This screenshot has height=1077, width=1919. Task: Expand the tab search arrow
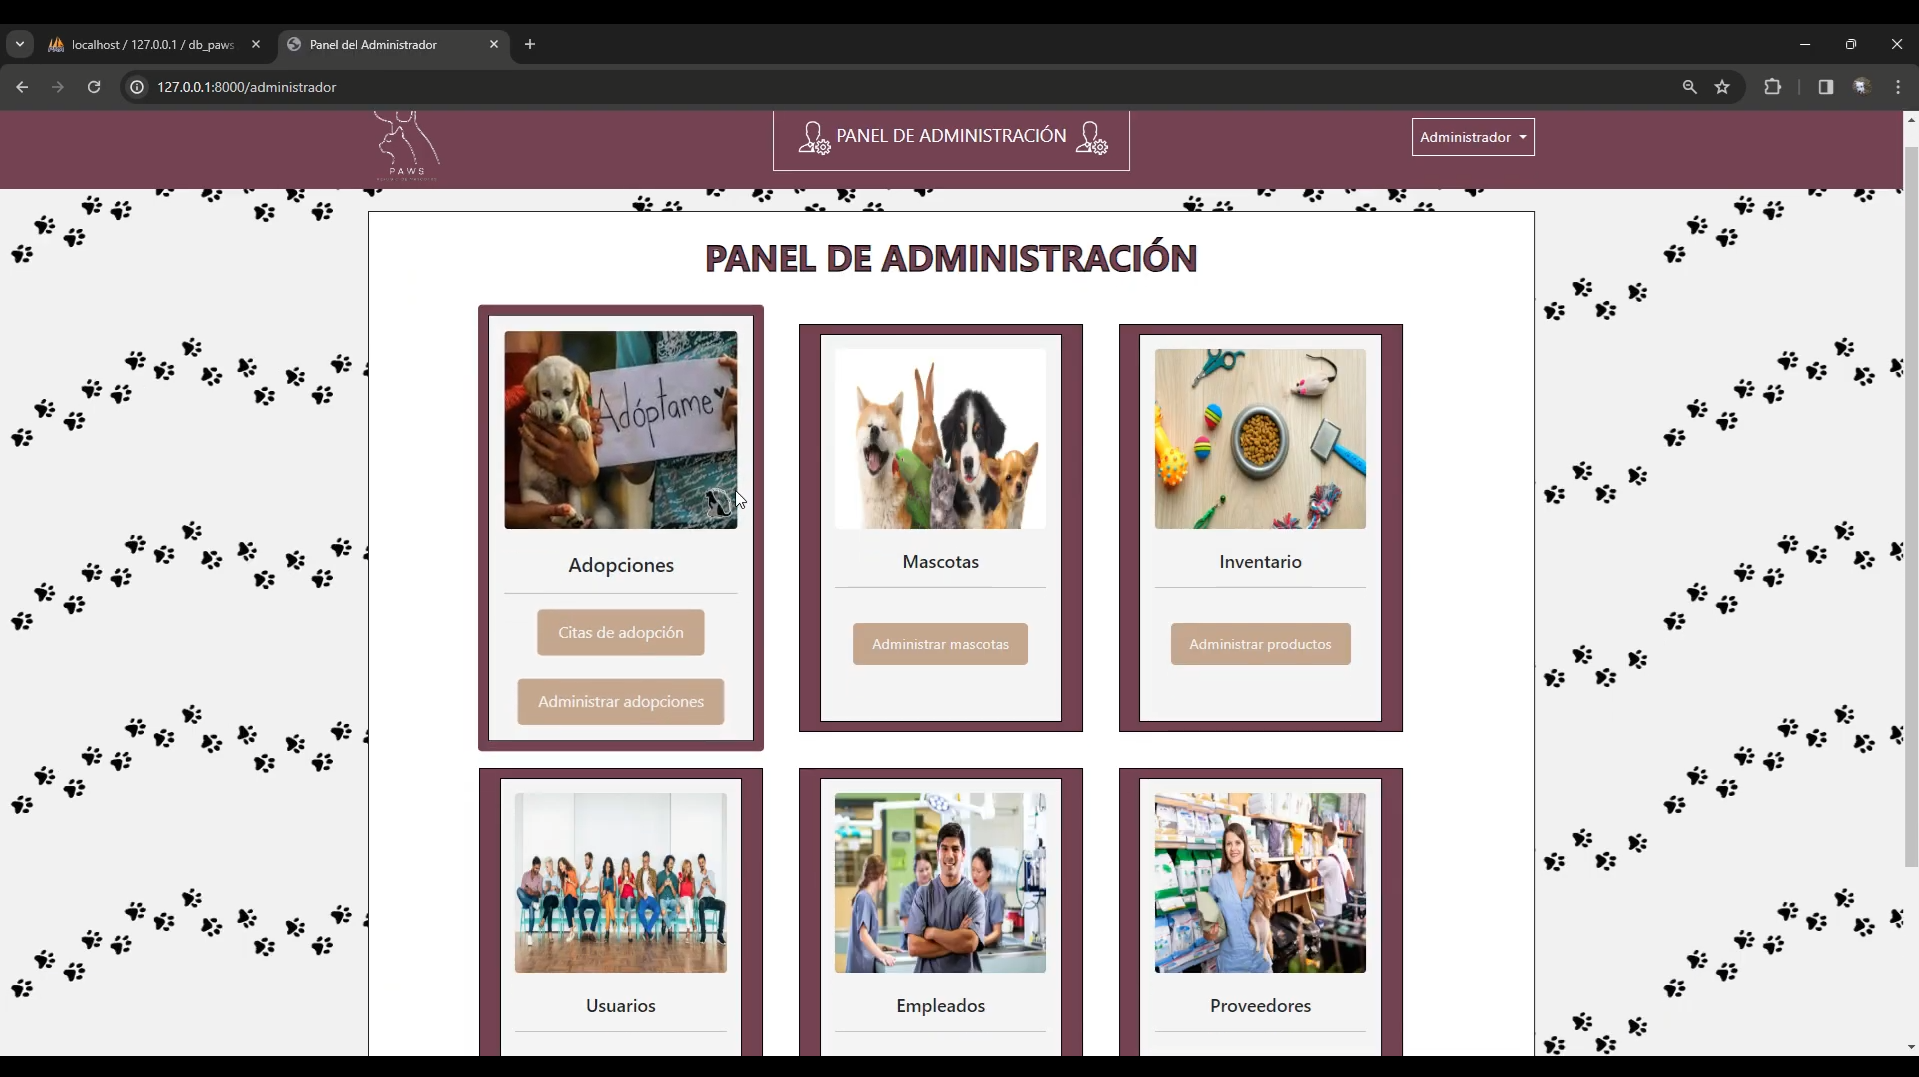[19, 44]
